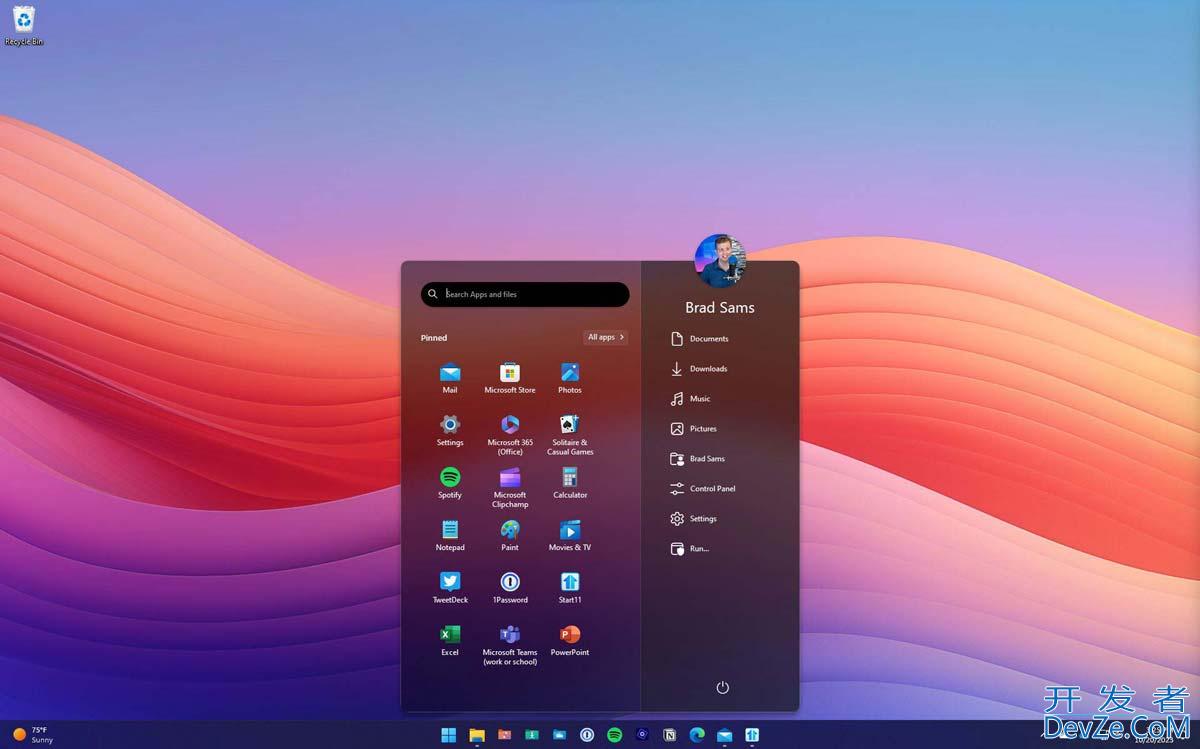Open Spotify from the taskbar

coord(615,735)
